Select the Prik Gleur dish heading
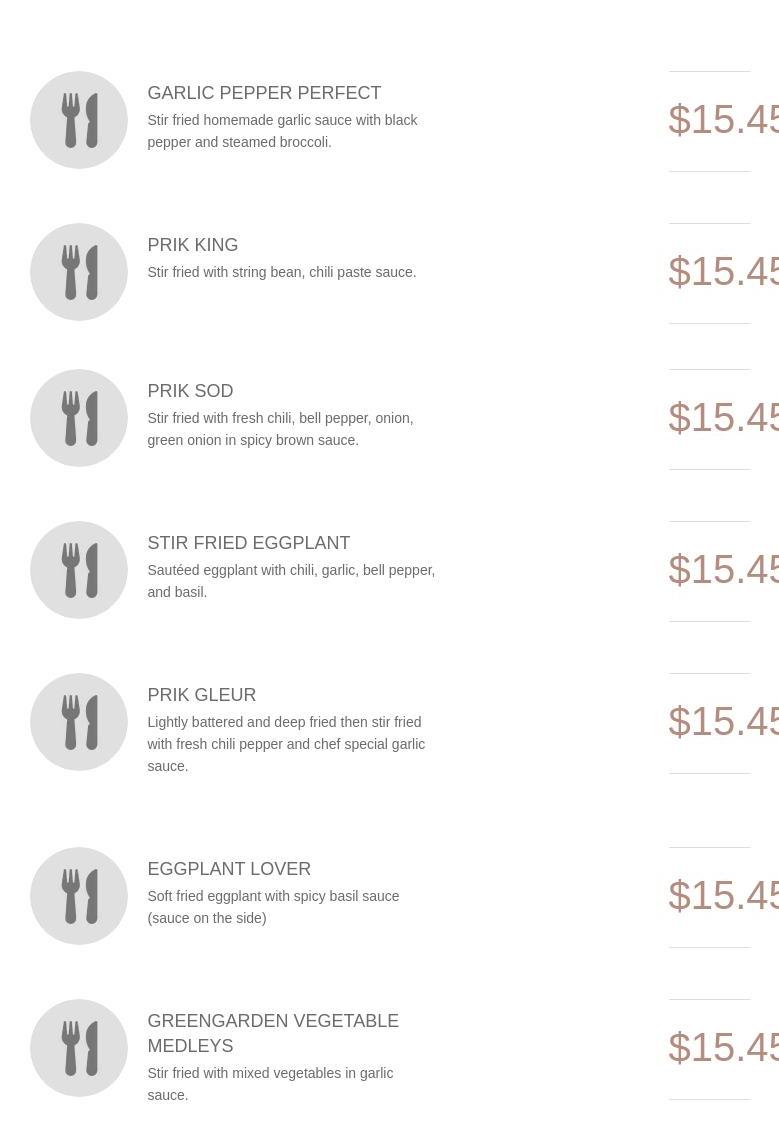The height and width of the screenshot is (1123, 779). 201,695
